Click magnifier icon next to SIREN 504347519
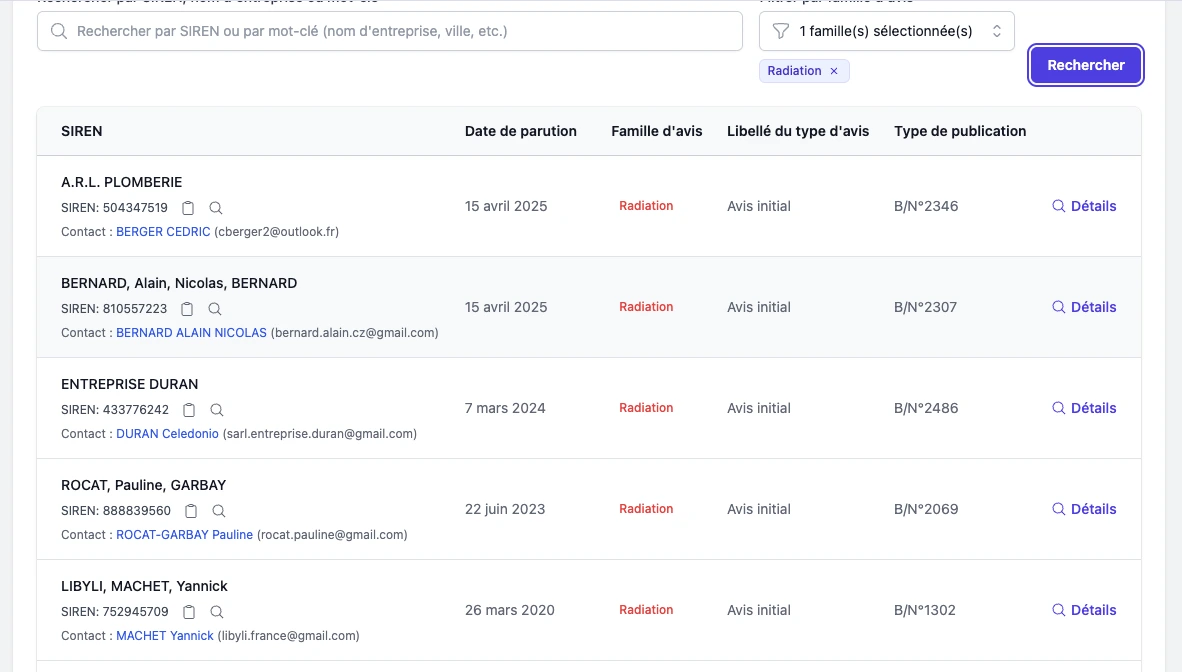This screenshot has height=672, width=1182. point(216,207)
